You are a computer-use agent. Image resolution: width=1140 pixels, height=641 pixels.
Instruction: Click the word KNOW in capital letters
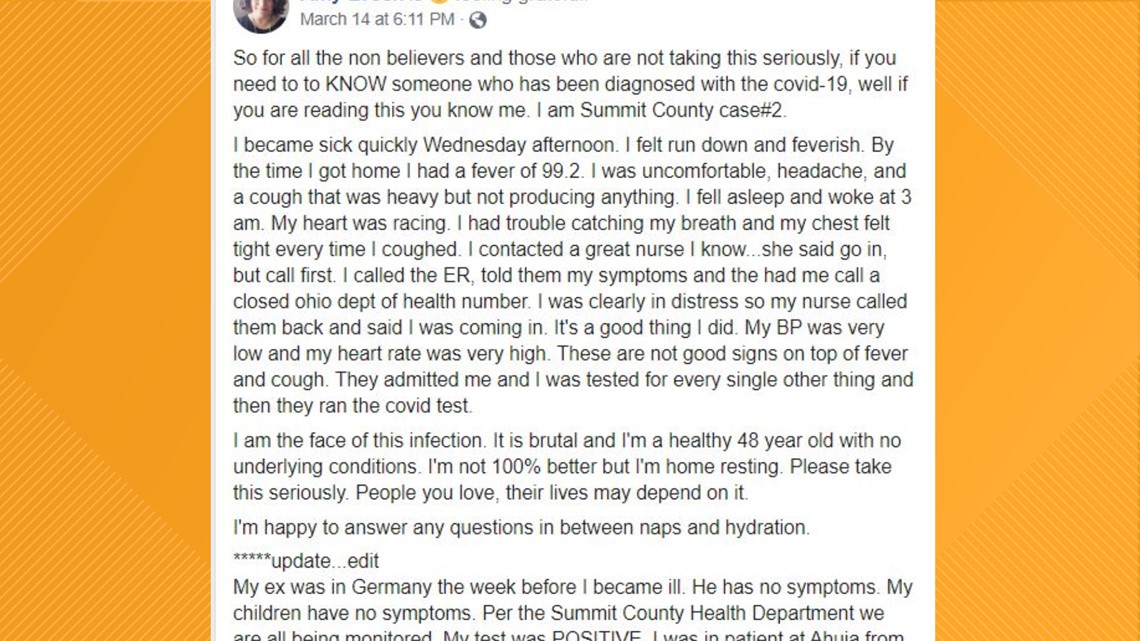[x=356, y=84]
